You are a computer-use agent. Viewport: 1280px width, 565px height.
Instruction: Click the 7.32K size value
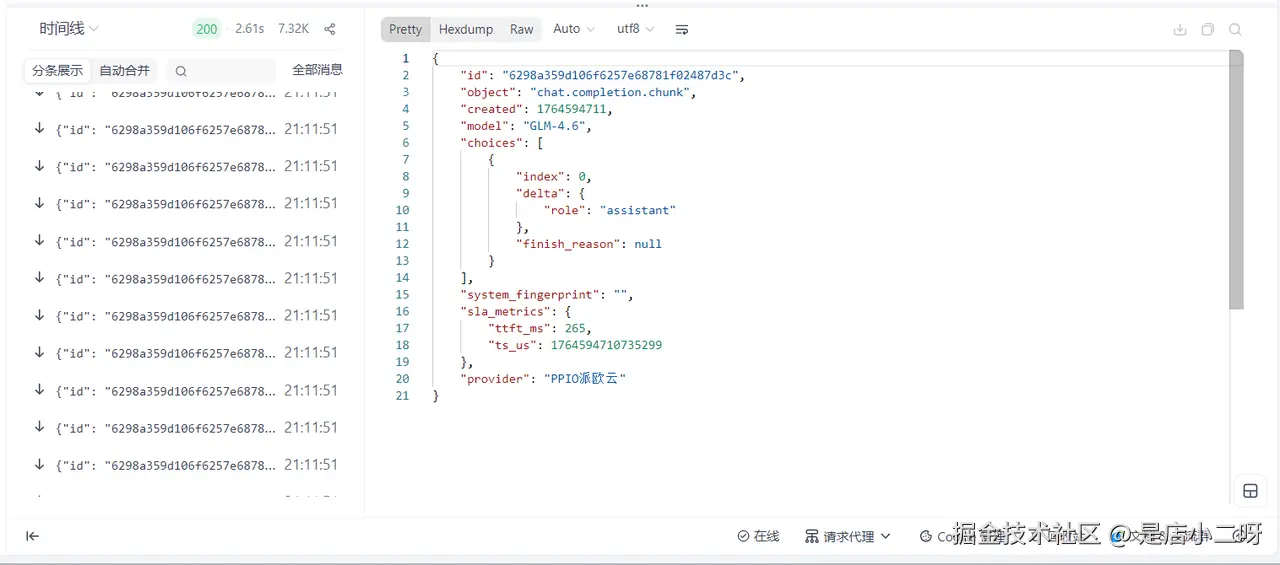(293, 29)
